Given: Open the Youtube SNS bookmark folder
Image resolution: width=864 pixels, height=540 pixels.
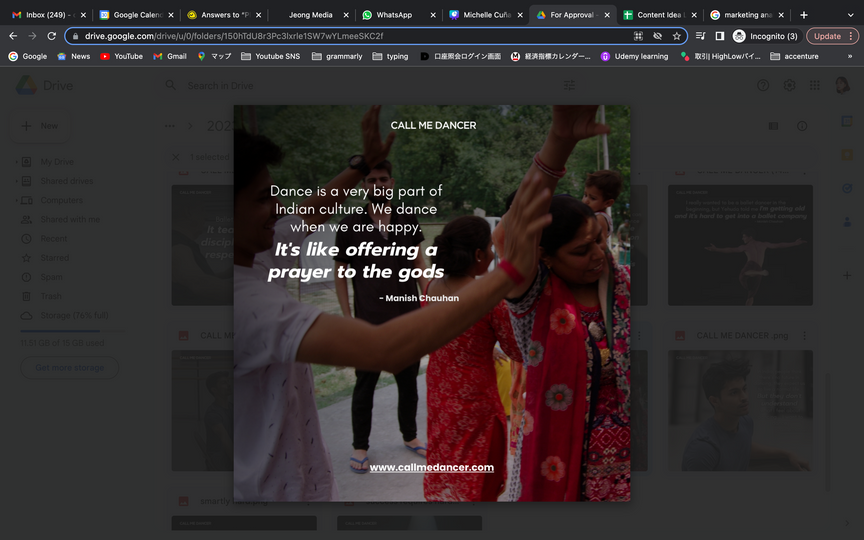Looking at the screenshot, I should click(271, 56).
